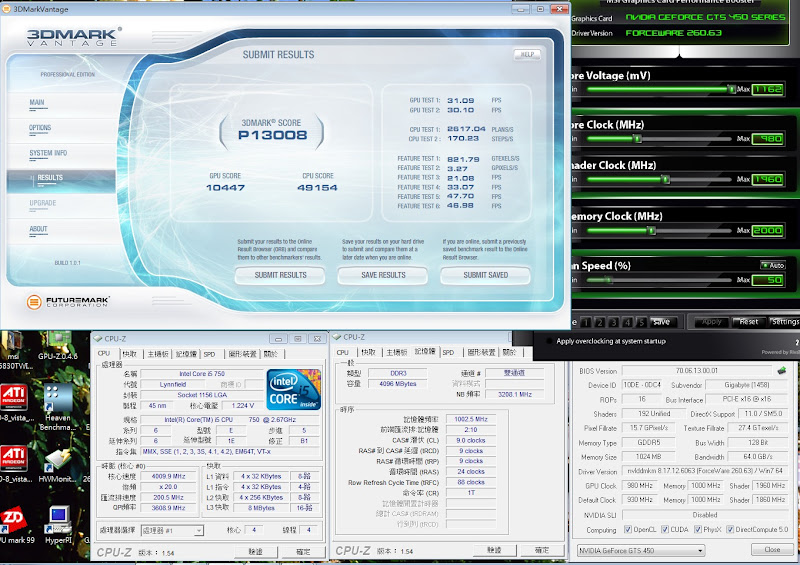Viewport: 800px width, 565px height.
Task: Click the Futuremark Corporation logo
Action: click(x=68, y=302)
